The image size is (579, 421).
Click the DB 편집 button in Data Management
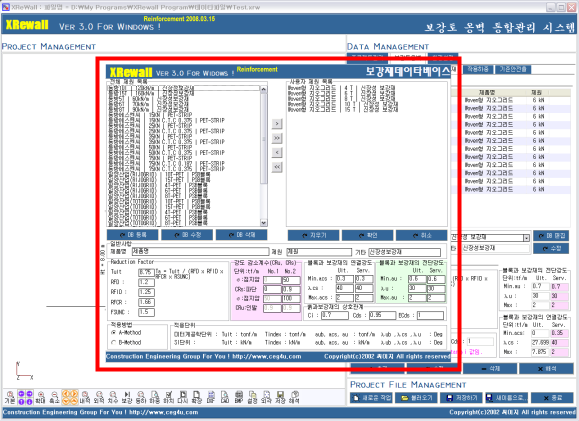[x=551, y=236]
